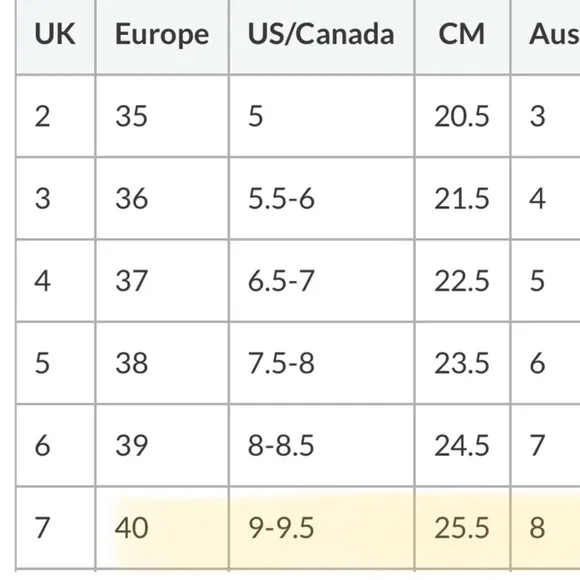Click the highlighted 25.5 CM cell
580x580 pixels.
point(462,528)
